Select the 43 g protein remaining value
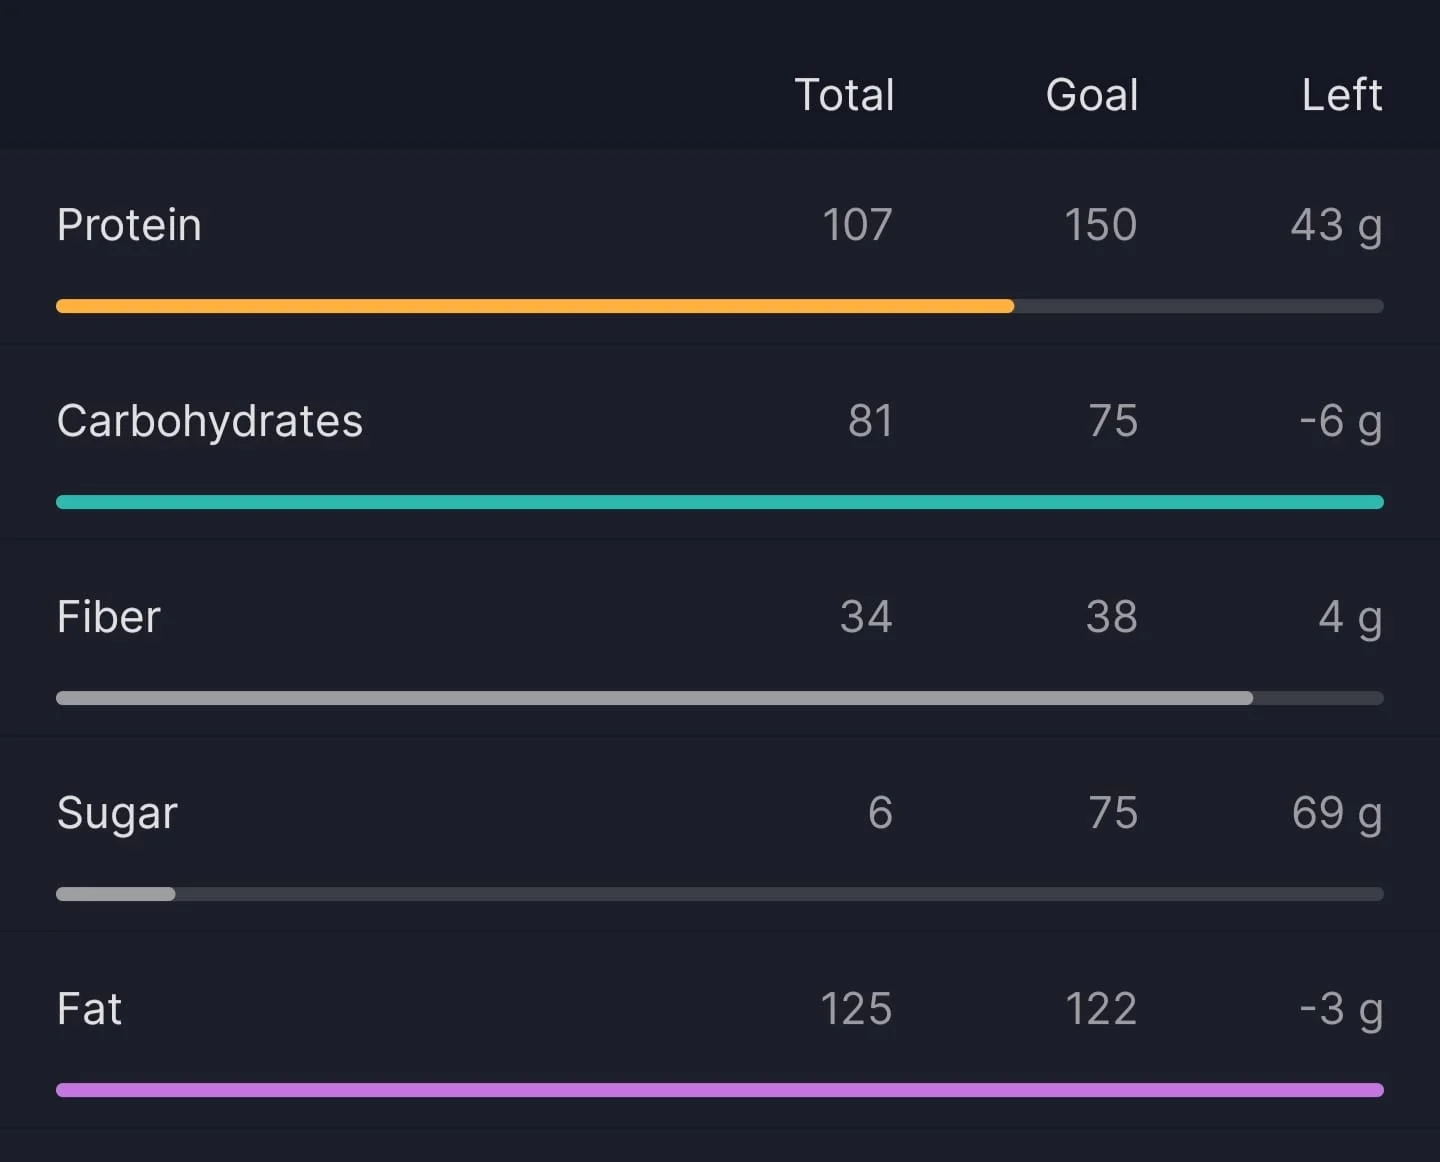Image resolution: width=1440 pixels, height=1162 pixels. coord(1336,227)
